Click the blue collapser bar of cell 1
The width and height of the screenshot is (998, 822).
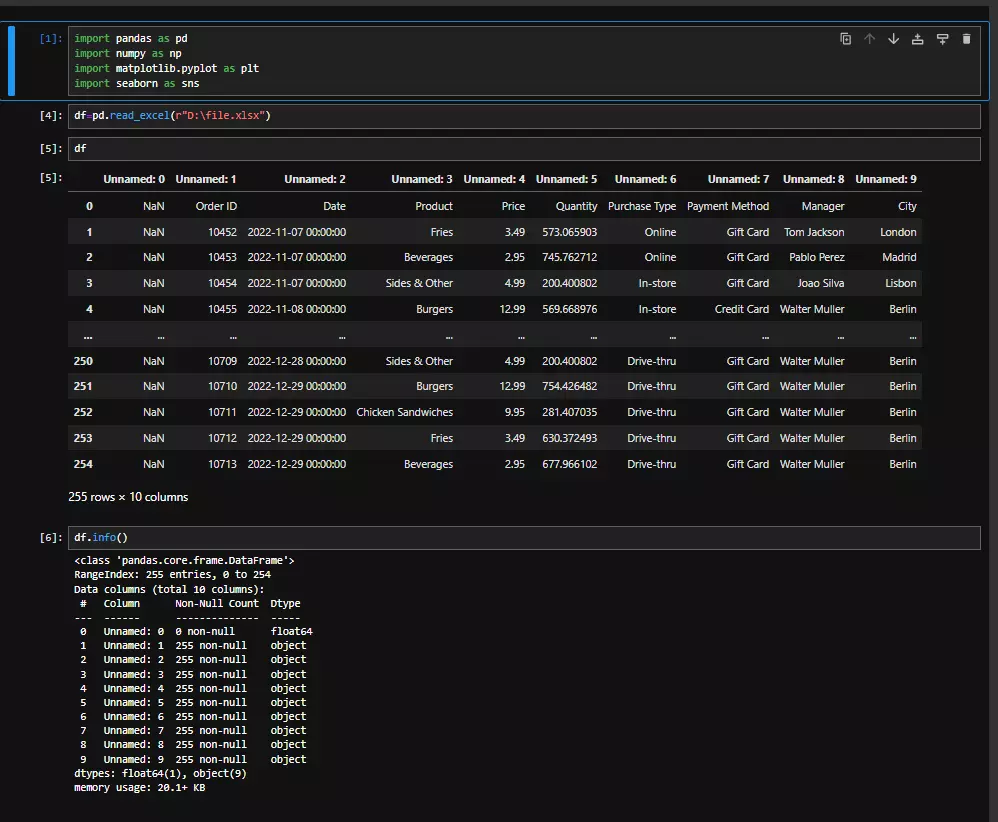(x=12, y=61)
